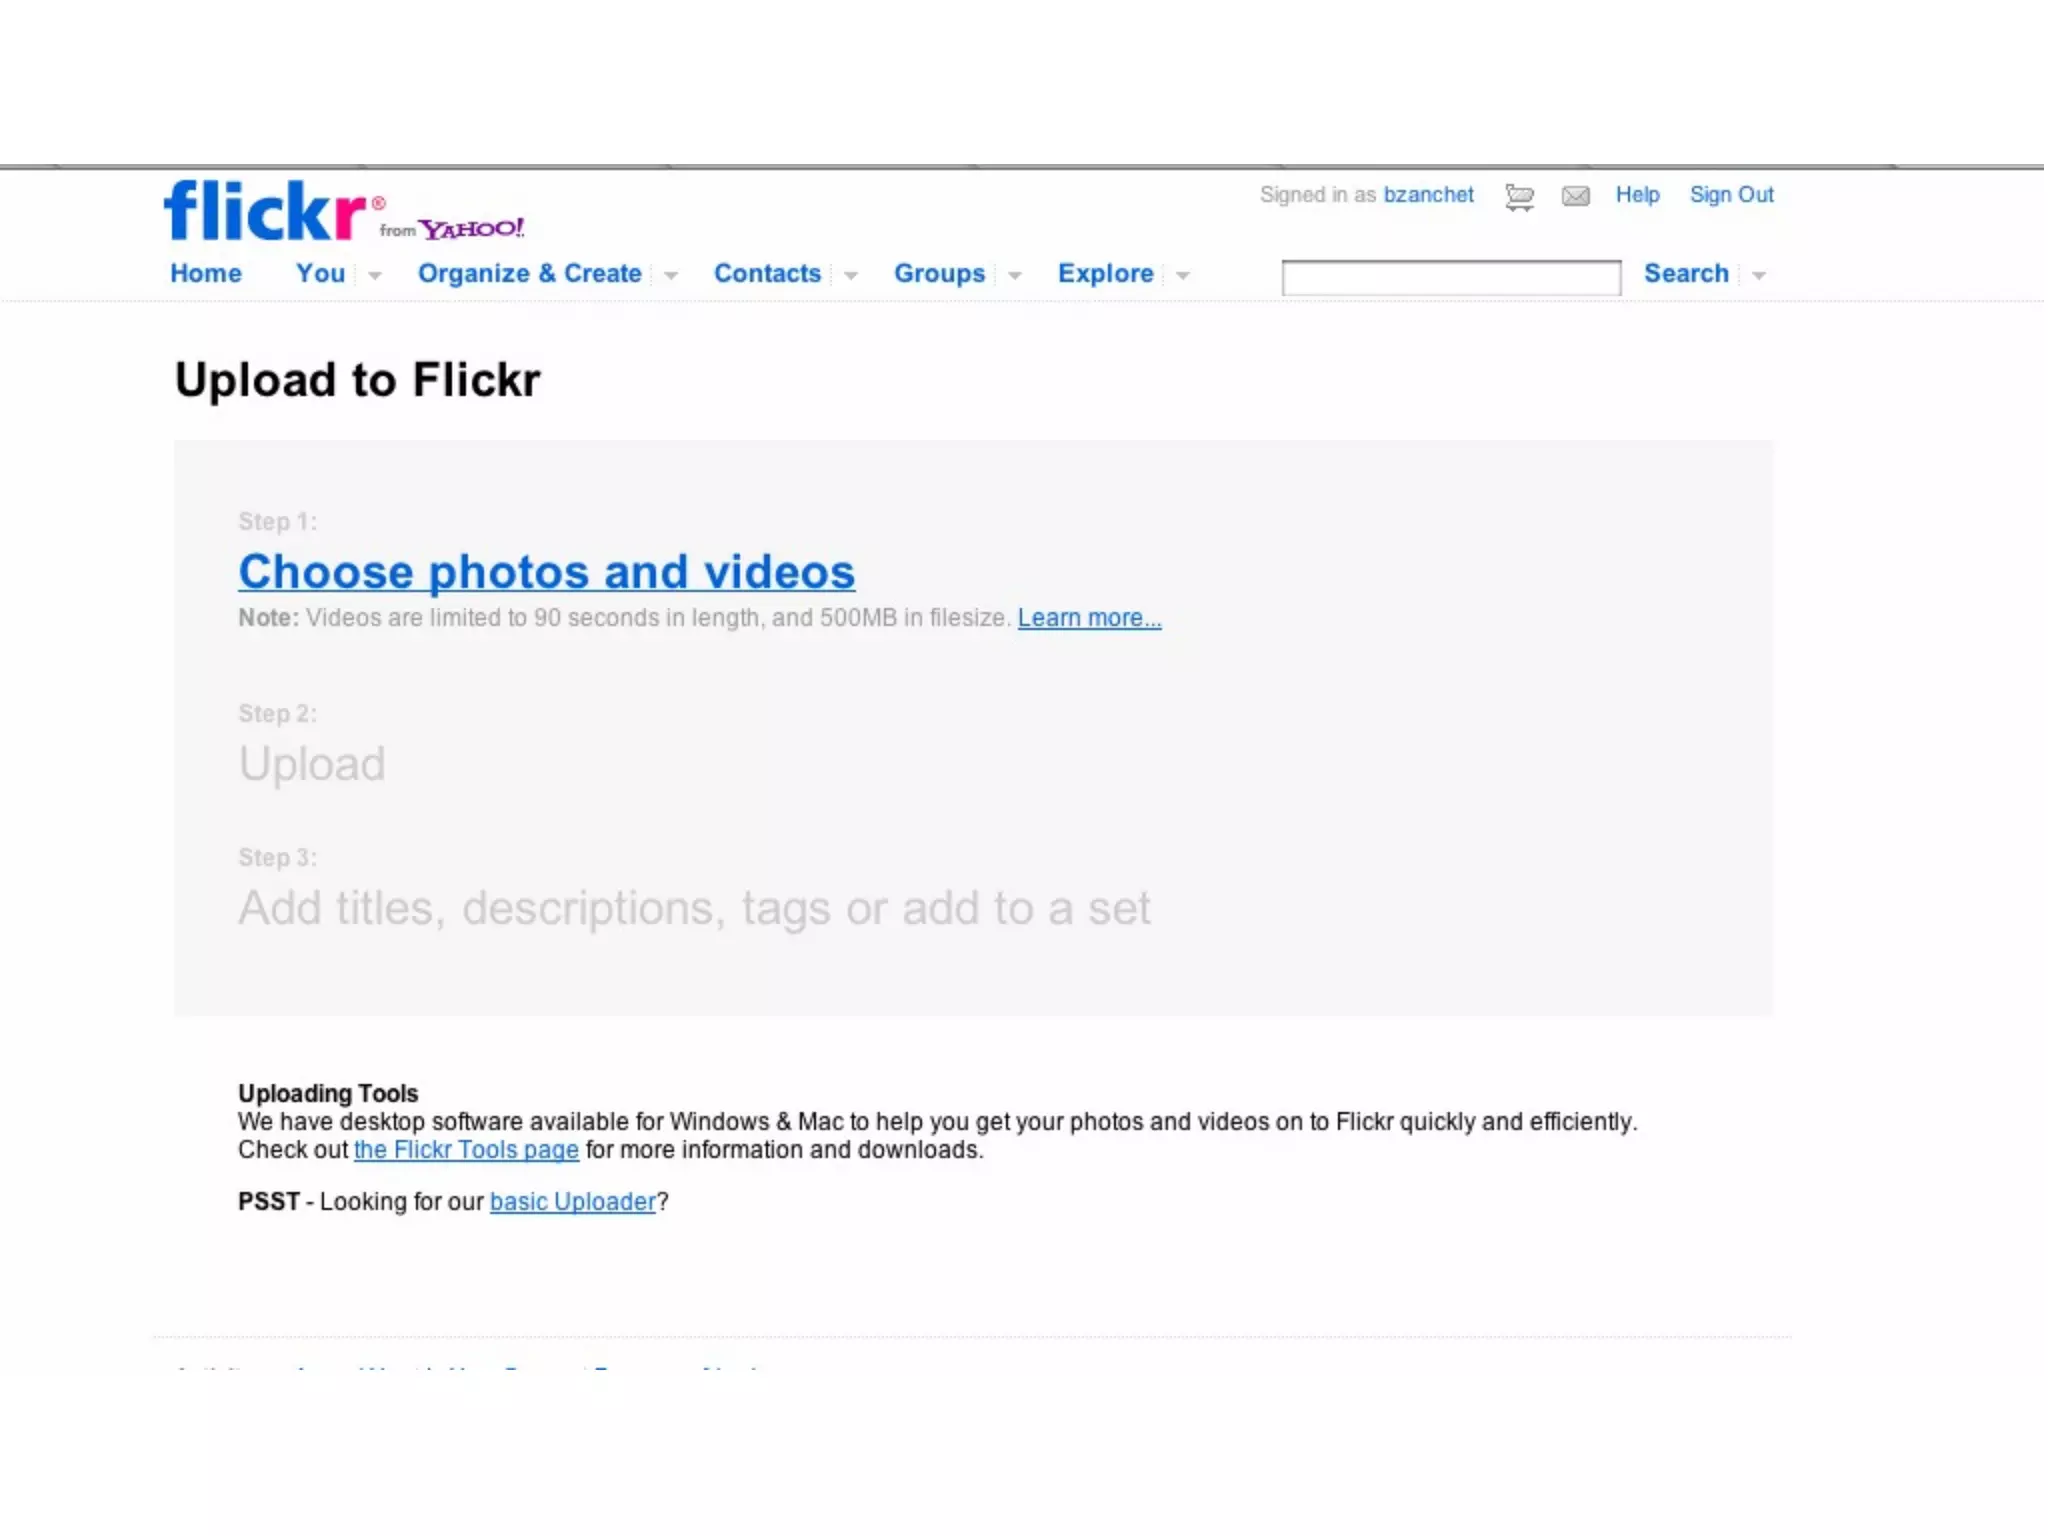
Task: Go to the Home menu item
Action: click(x=206, y=273)
